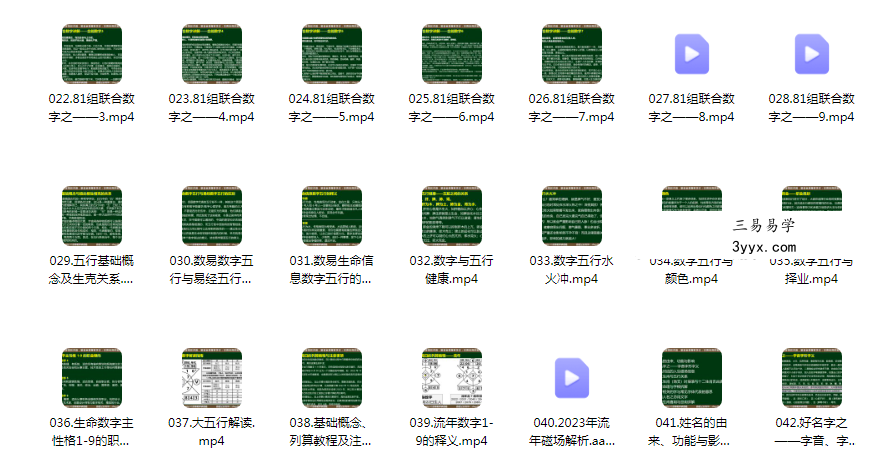Open the thumbnail for 023.81组联合数字之——4.mp4

coord(212,54)
